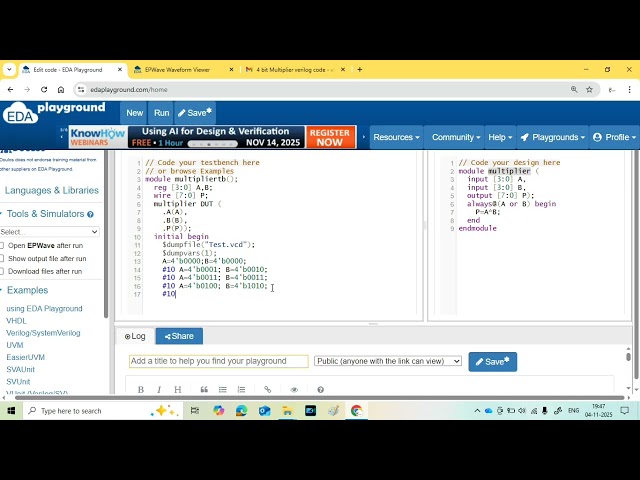Image resolution: width=640 pixels, height=480 pixels.
Task: Open Verilog/SystemVerilog examples link
Action: tap(43, 333)
